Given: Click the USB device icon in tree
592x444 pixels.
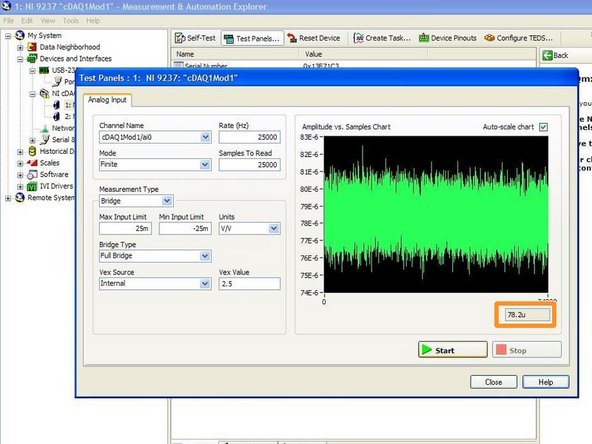Looking at the screenshot, I should 44,70.
